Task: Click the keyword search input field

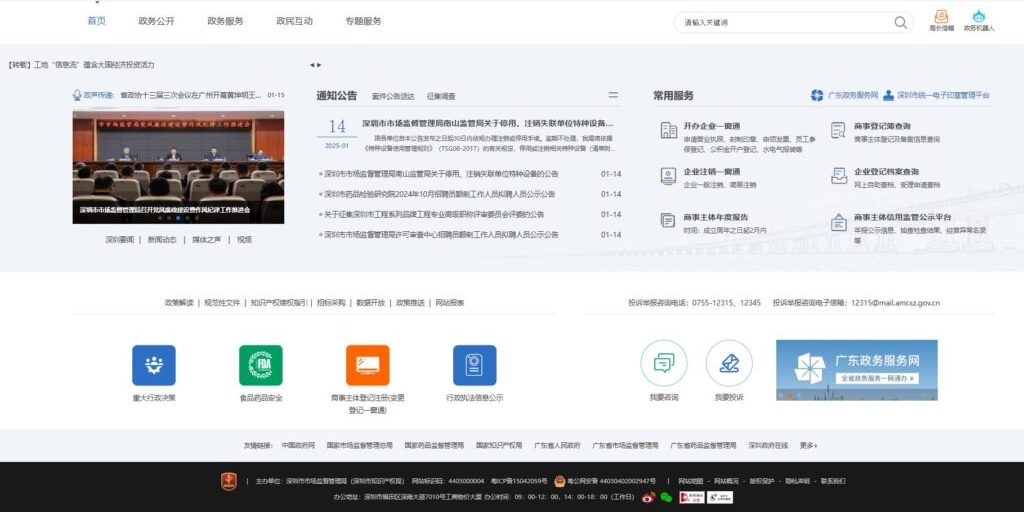Action: pos(785,22)
